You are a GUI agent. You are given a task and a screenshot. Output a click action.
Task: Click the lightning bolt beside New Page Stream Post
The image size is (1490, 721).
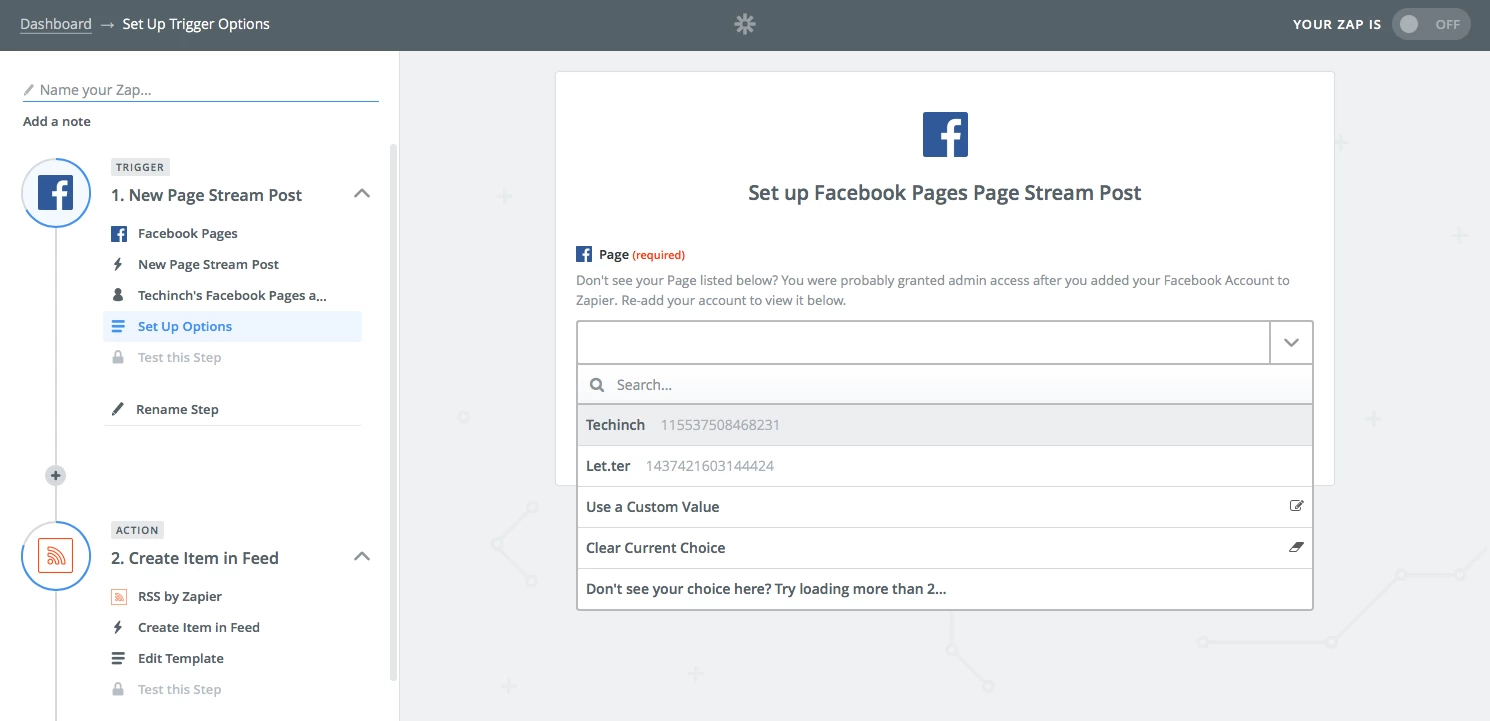tap(120, 263)
